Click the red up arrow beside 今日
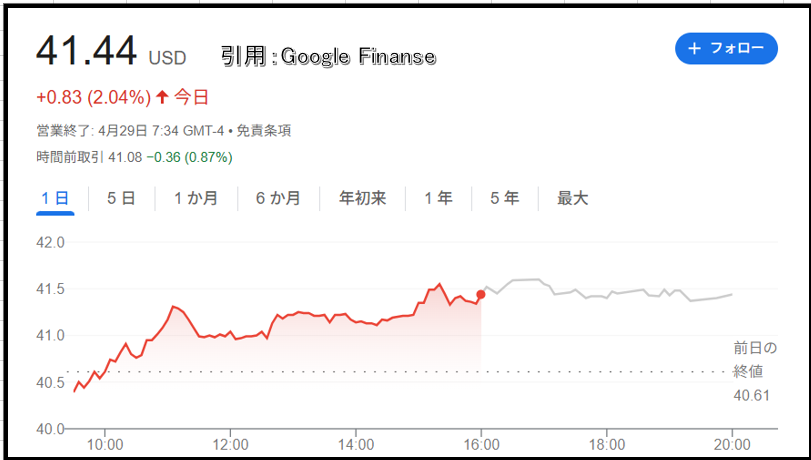 click(x=162, y=97)
